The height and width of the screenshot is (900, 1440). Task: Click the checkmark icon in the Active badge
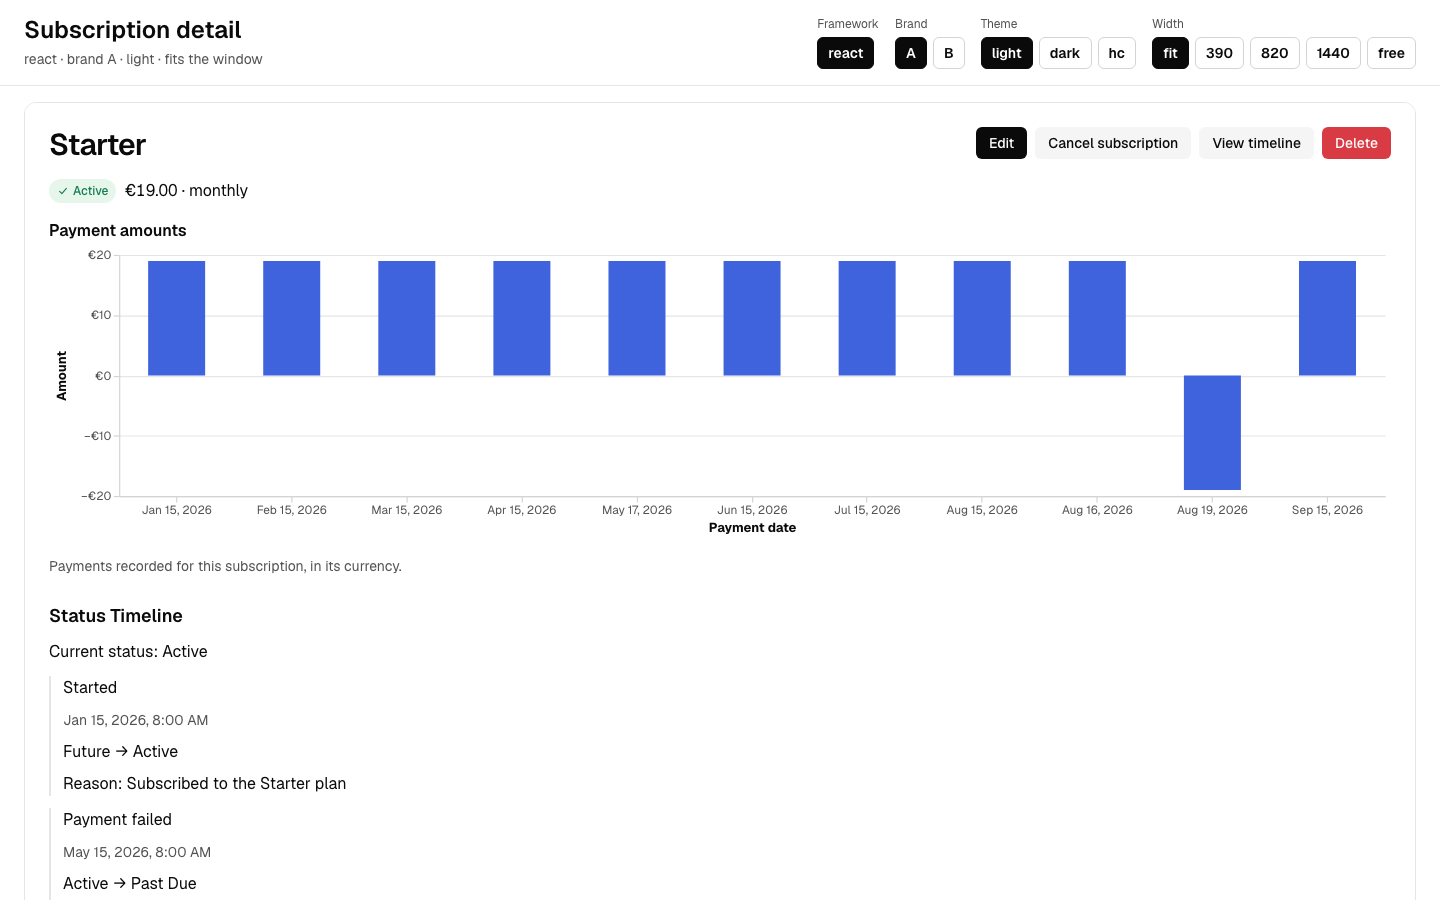pyautogui.click(x=63, y=191)
